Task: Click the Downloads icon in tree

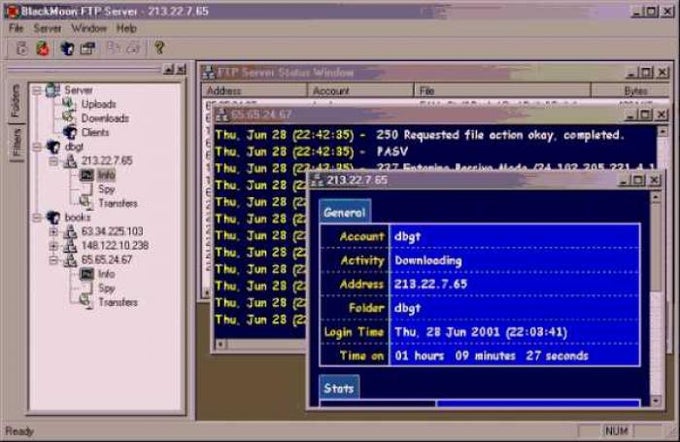Action: tap(69, 118)
